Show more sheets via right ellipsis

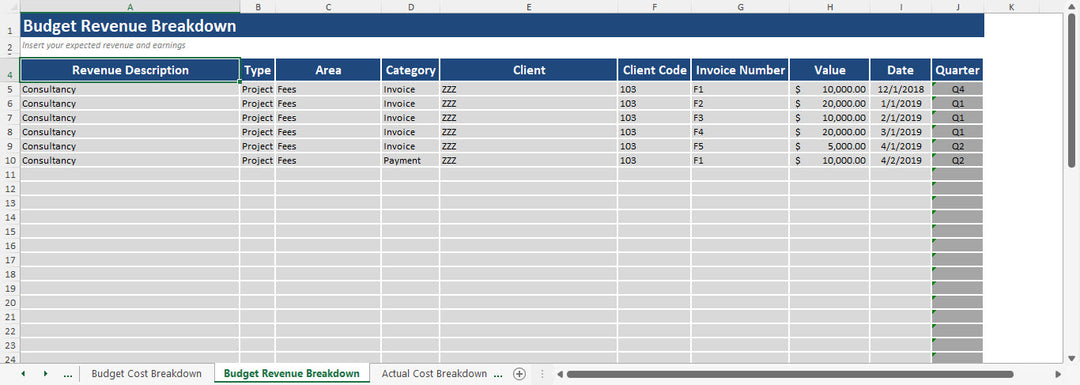(498, 374)
